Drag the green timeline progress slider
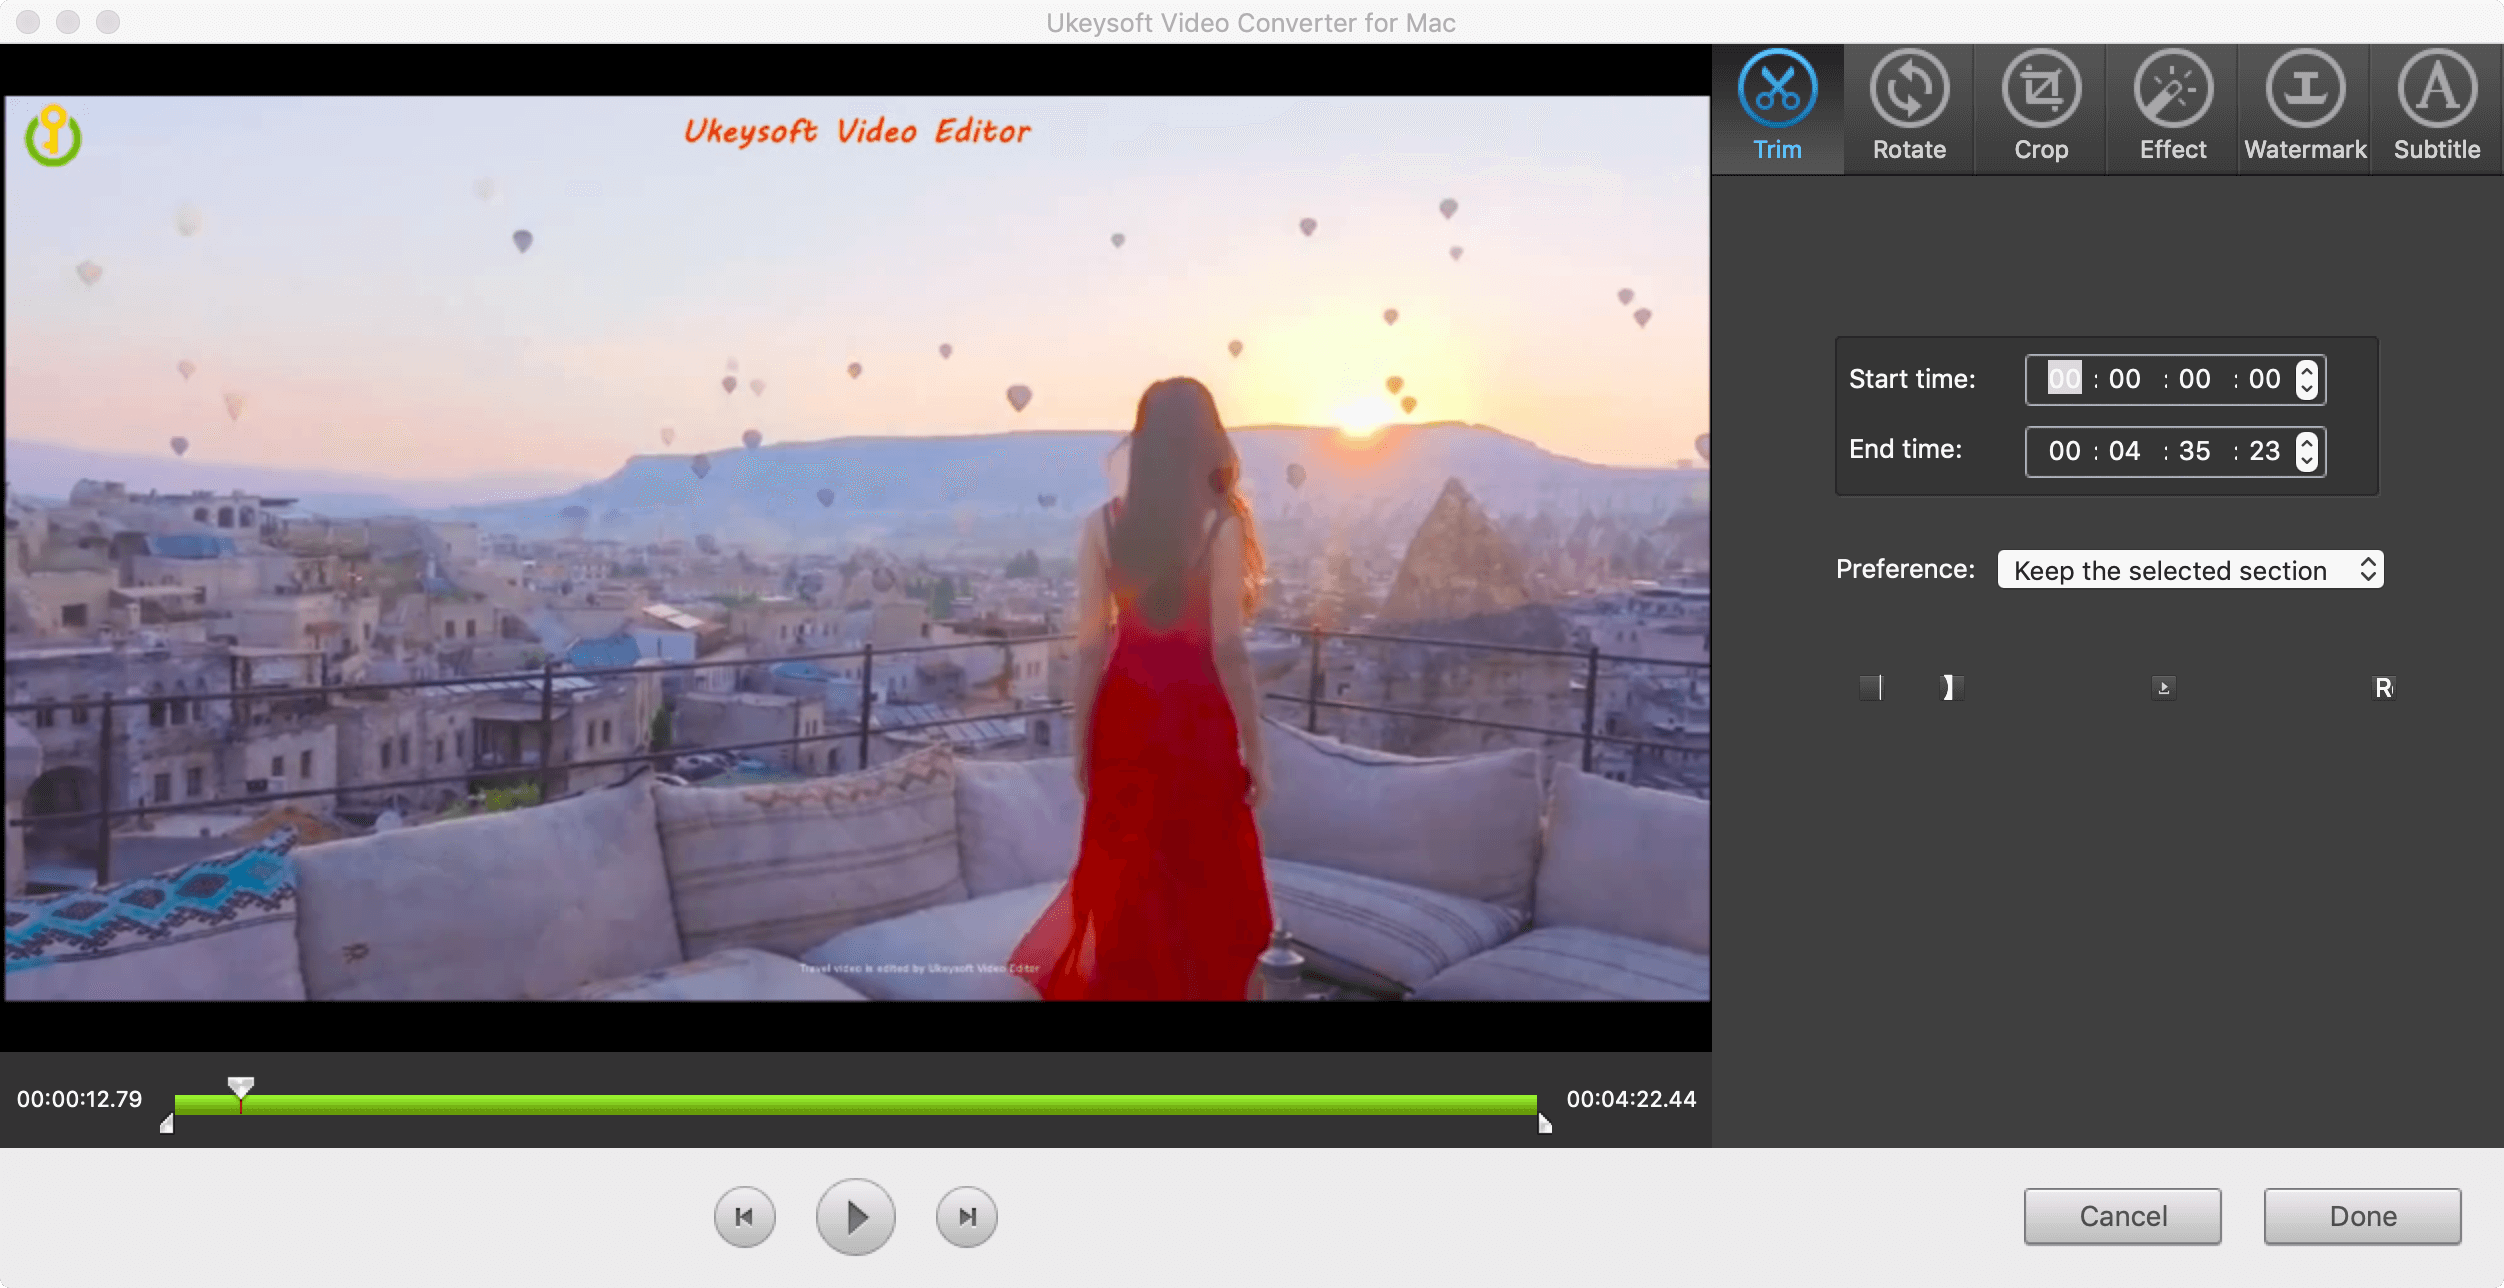Viewport: 2504px width, 1288px height. (x=243, y=1084)
